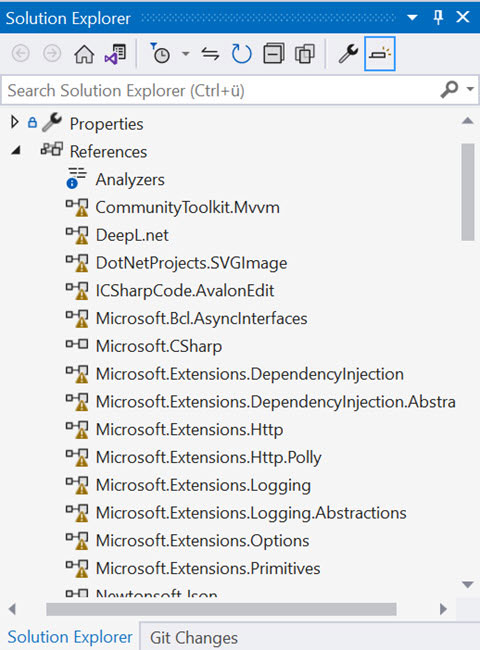The height and width of the screenshot is (650, 480).
Task: Expand the Properties node
Action: (x=15, y=122)
